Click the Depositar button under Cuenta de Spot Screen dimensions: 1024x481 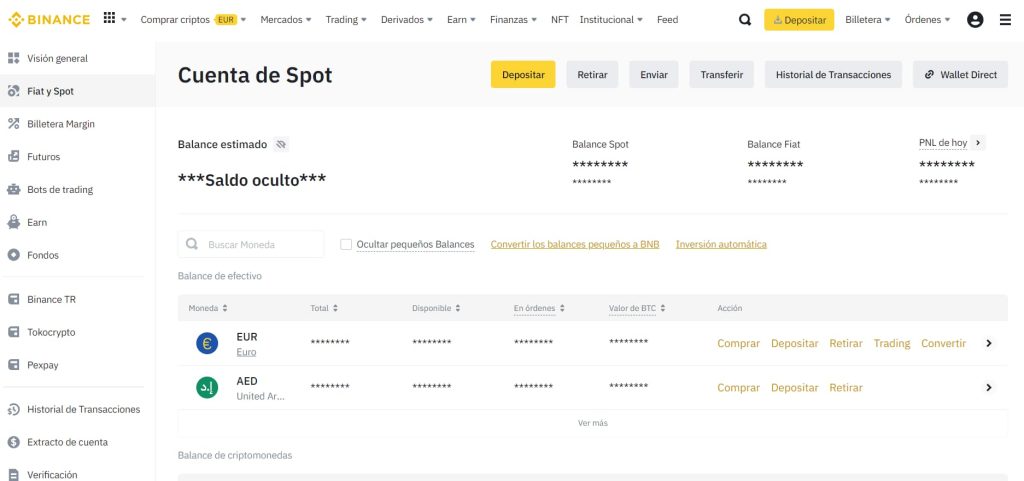[523, 74]
